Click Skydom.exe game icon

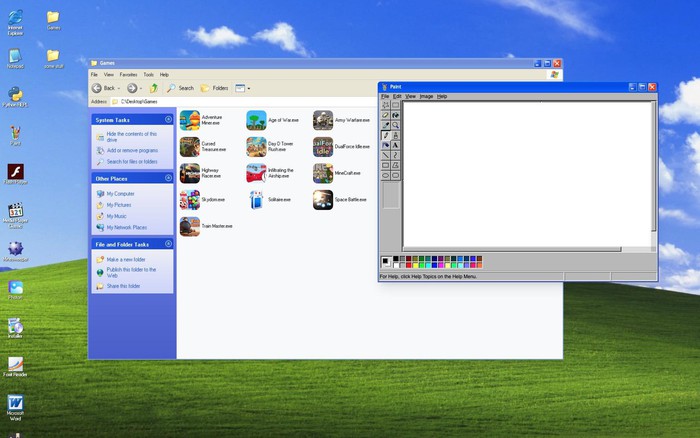(x=190, y=200)
